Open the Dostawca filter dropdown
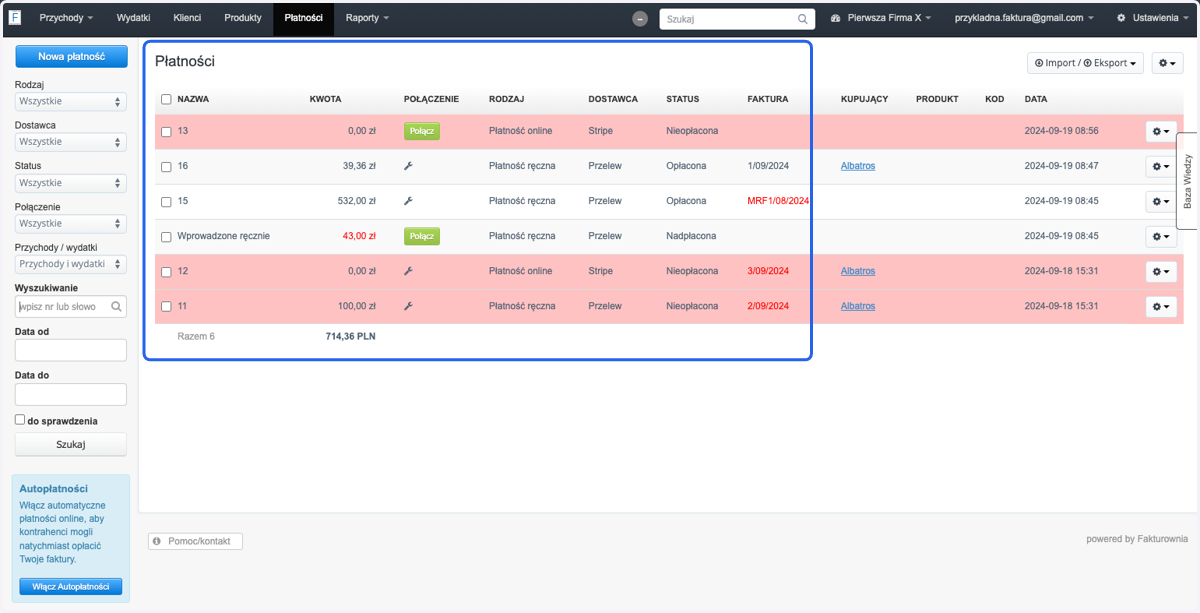 (71, 142)
